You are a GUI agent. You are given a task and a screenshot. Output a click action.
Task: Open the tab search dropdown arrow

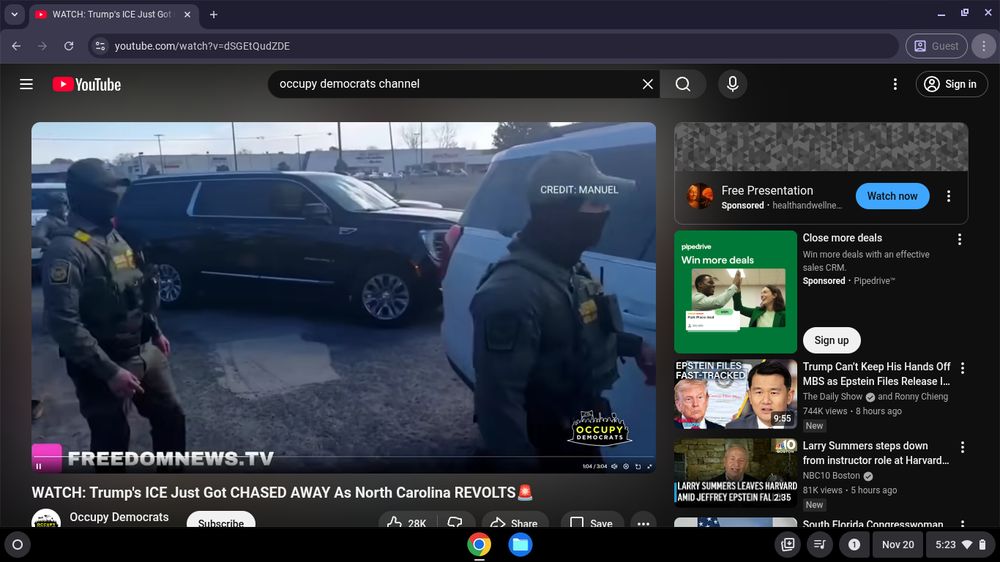(x=14, y=14)
